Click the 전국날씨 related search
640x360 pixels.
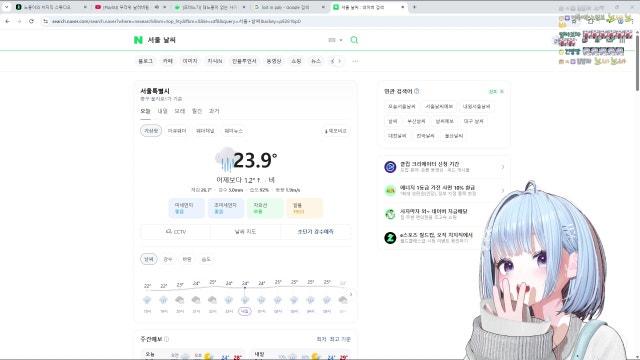point(425,136)
